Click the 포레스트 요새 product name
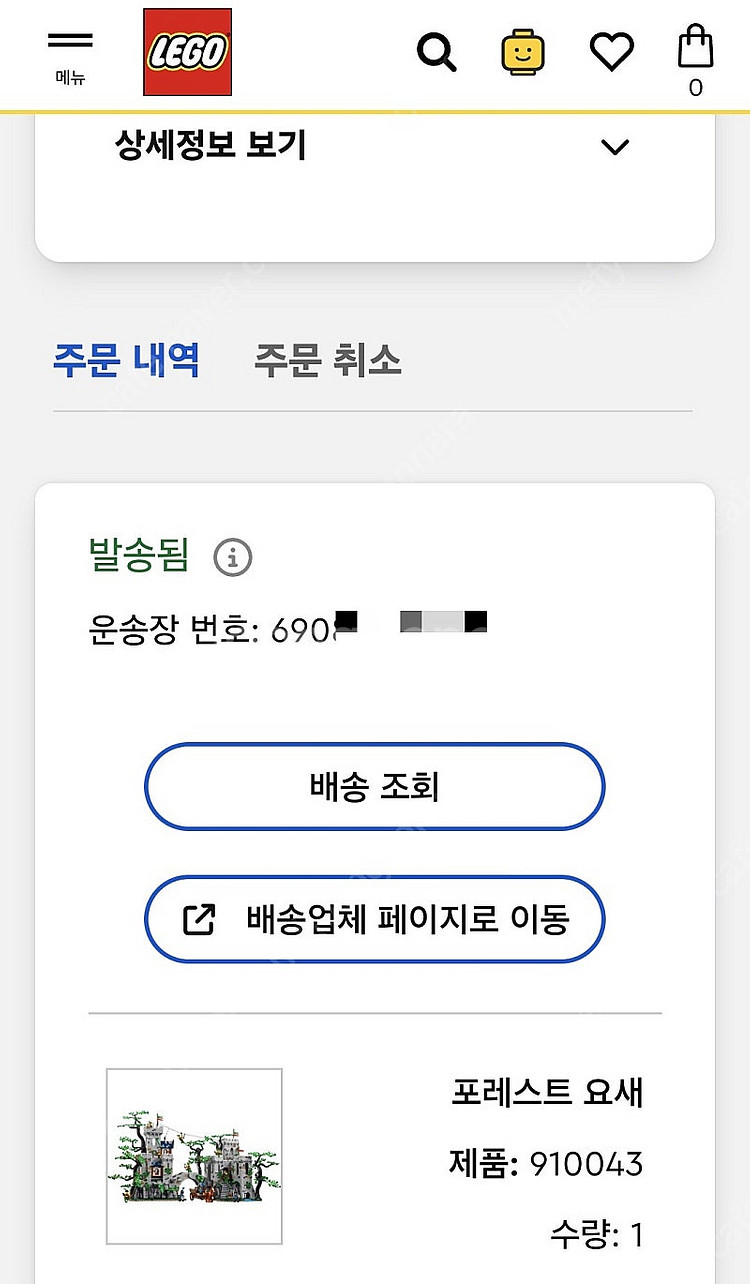Screen dimensions: 750x1284 tap(546, 1092)
